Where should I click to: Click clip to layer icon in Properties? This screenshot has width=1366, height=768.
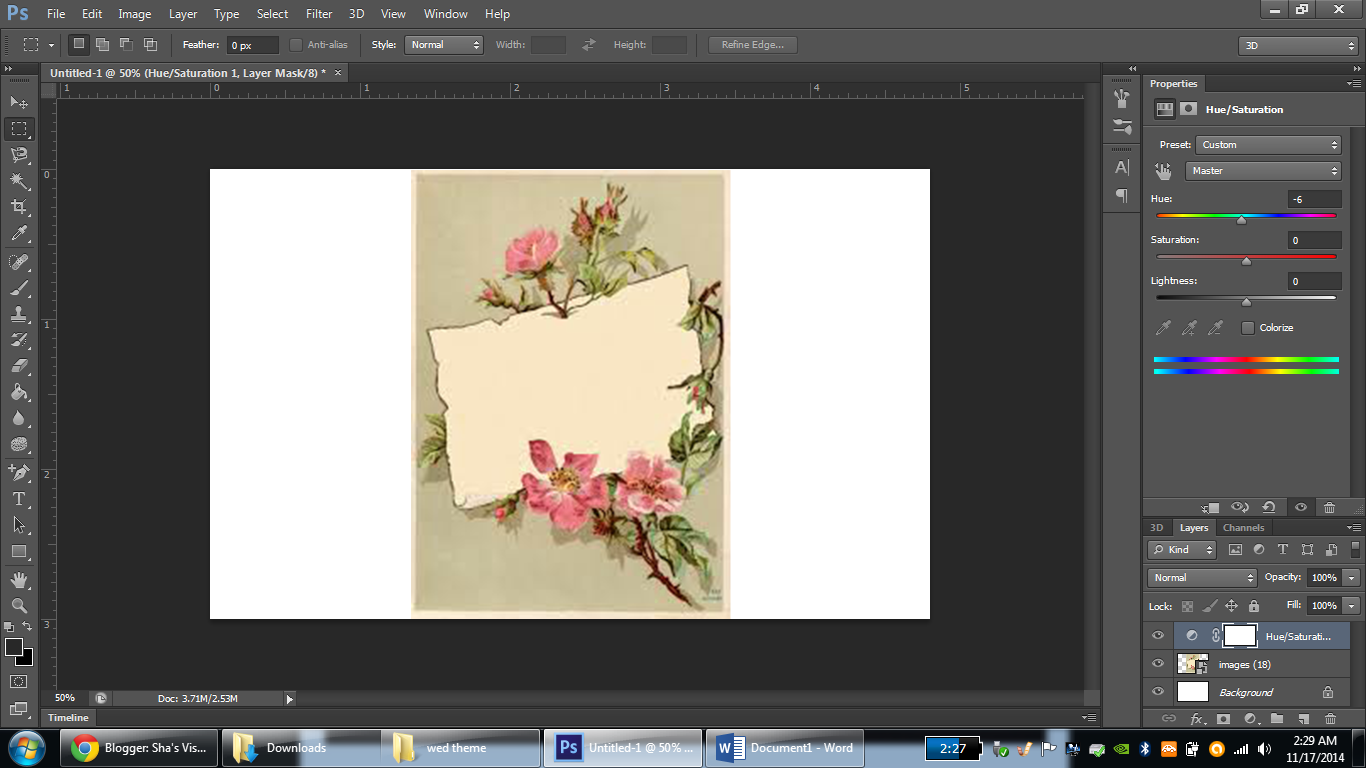(1210, 507)
